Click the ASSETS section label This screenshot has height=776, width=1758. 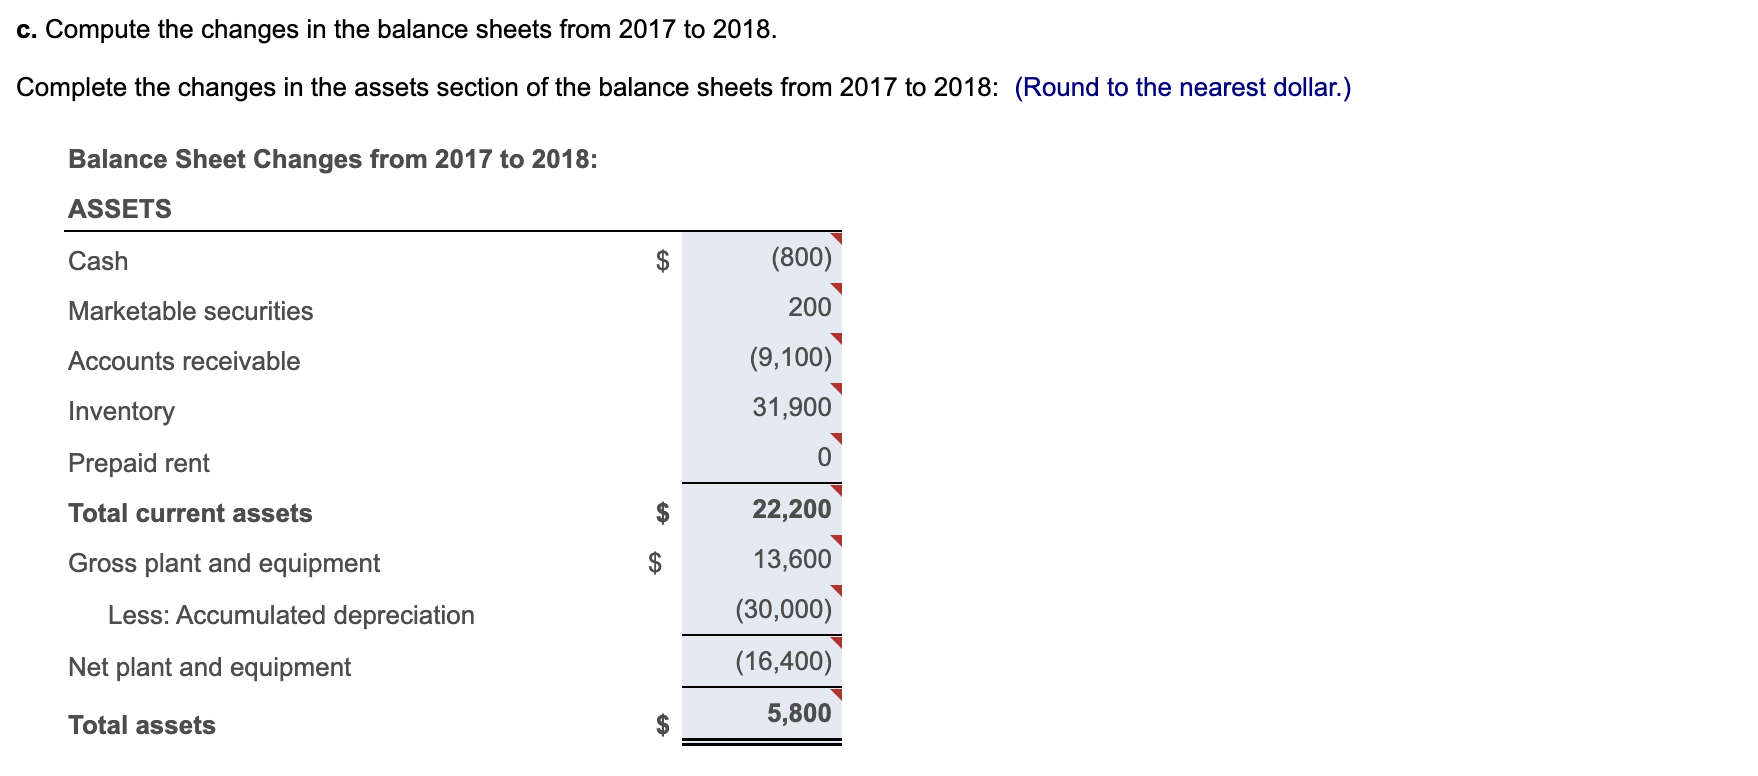point(119,208)
